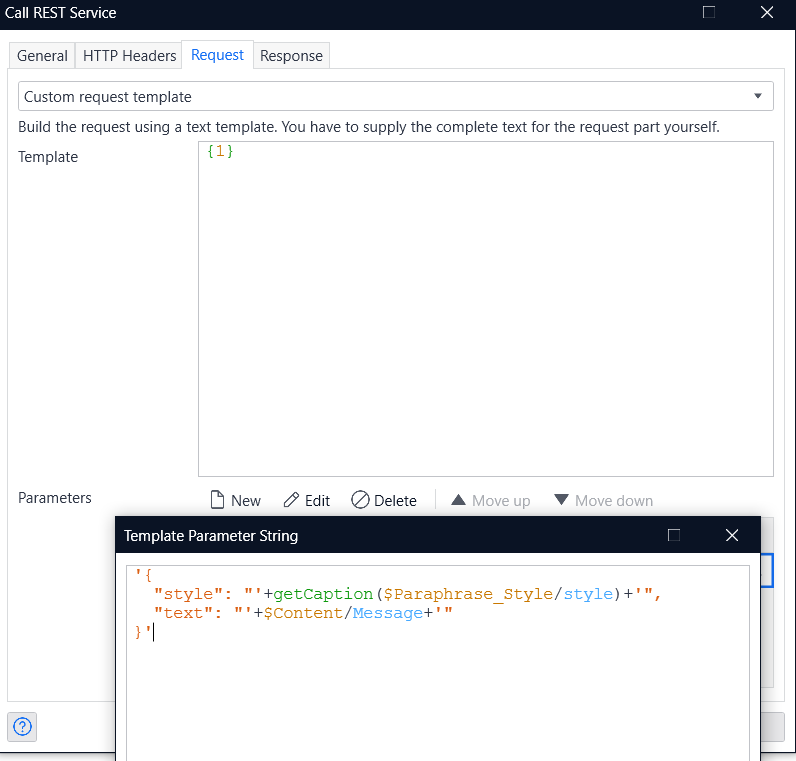Click the "style" key in the expression
The height and width of the screenshot is (761, 796).
pos(188,594)
